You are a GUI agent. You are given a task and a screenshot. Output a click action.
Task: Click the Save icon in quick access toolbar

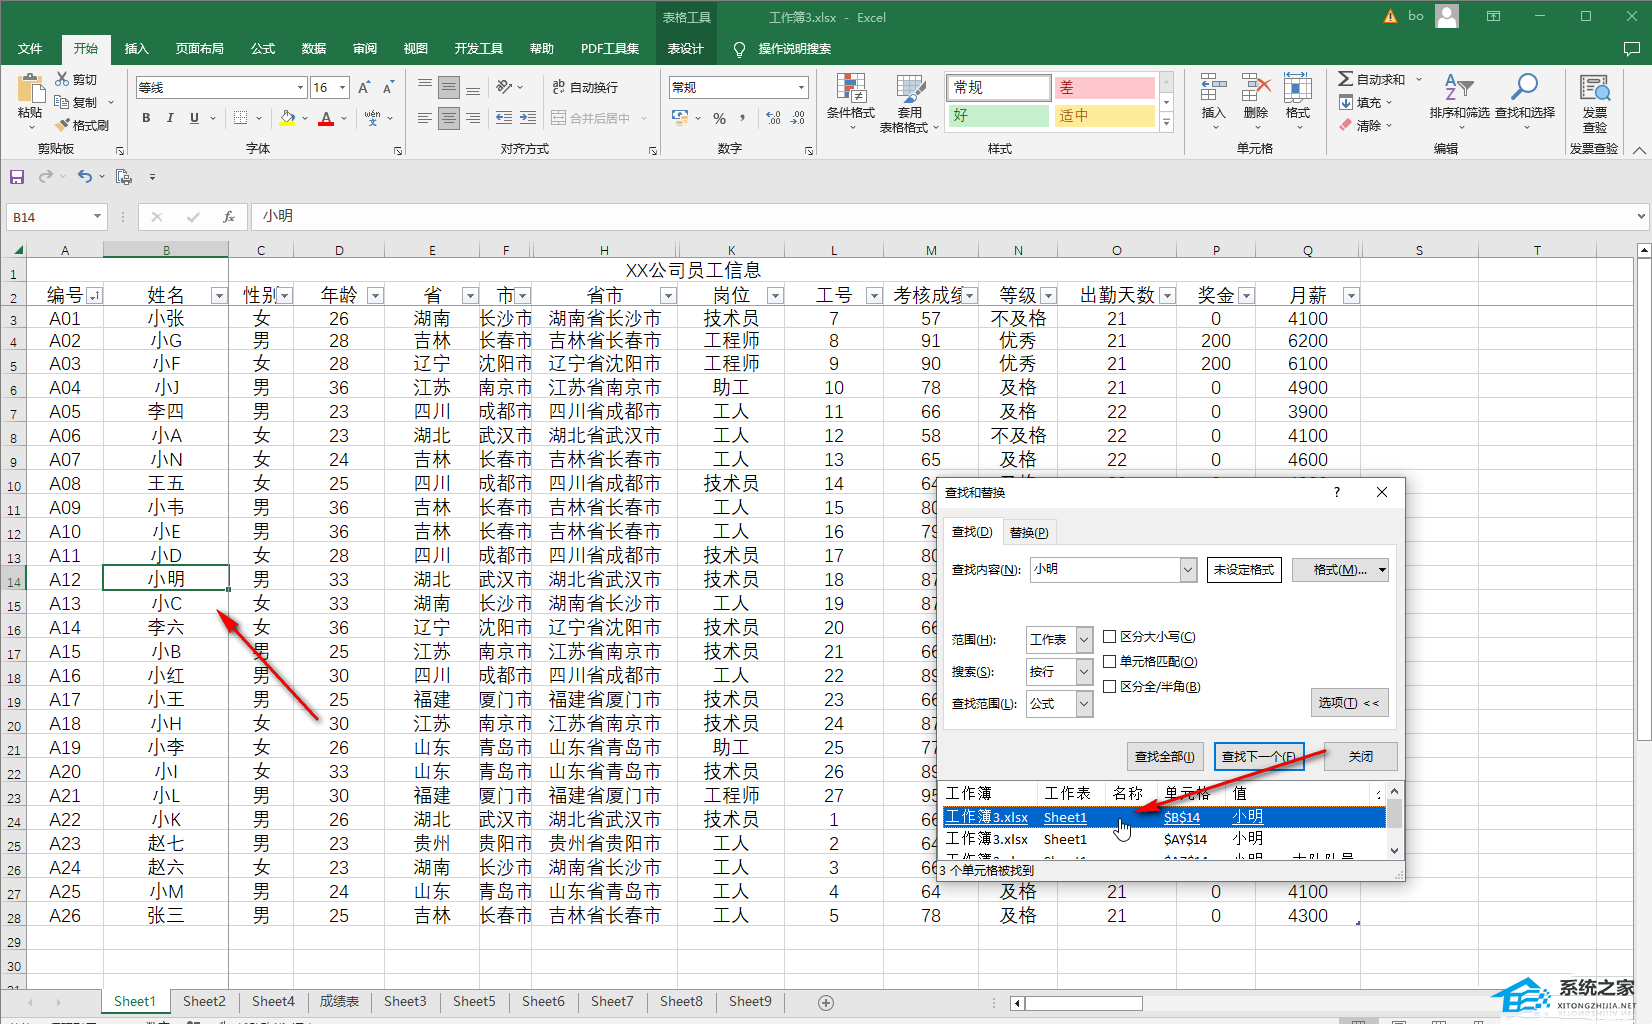coord(17,177)
